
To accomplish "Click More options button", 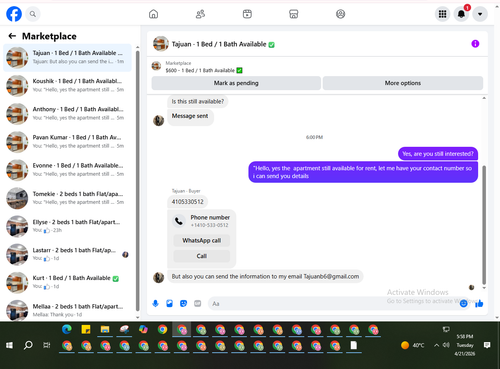I will tap(403, 83).
